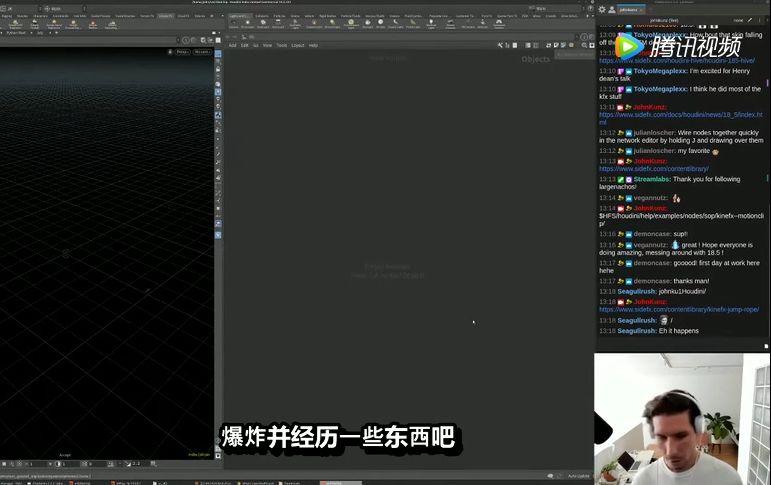Open the kinefx-jump-rope content library link
Screen dimensions: 771x485
tap(679, 309)
